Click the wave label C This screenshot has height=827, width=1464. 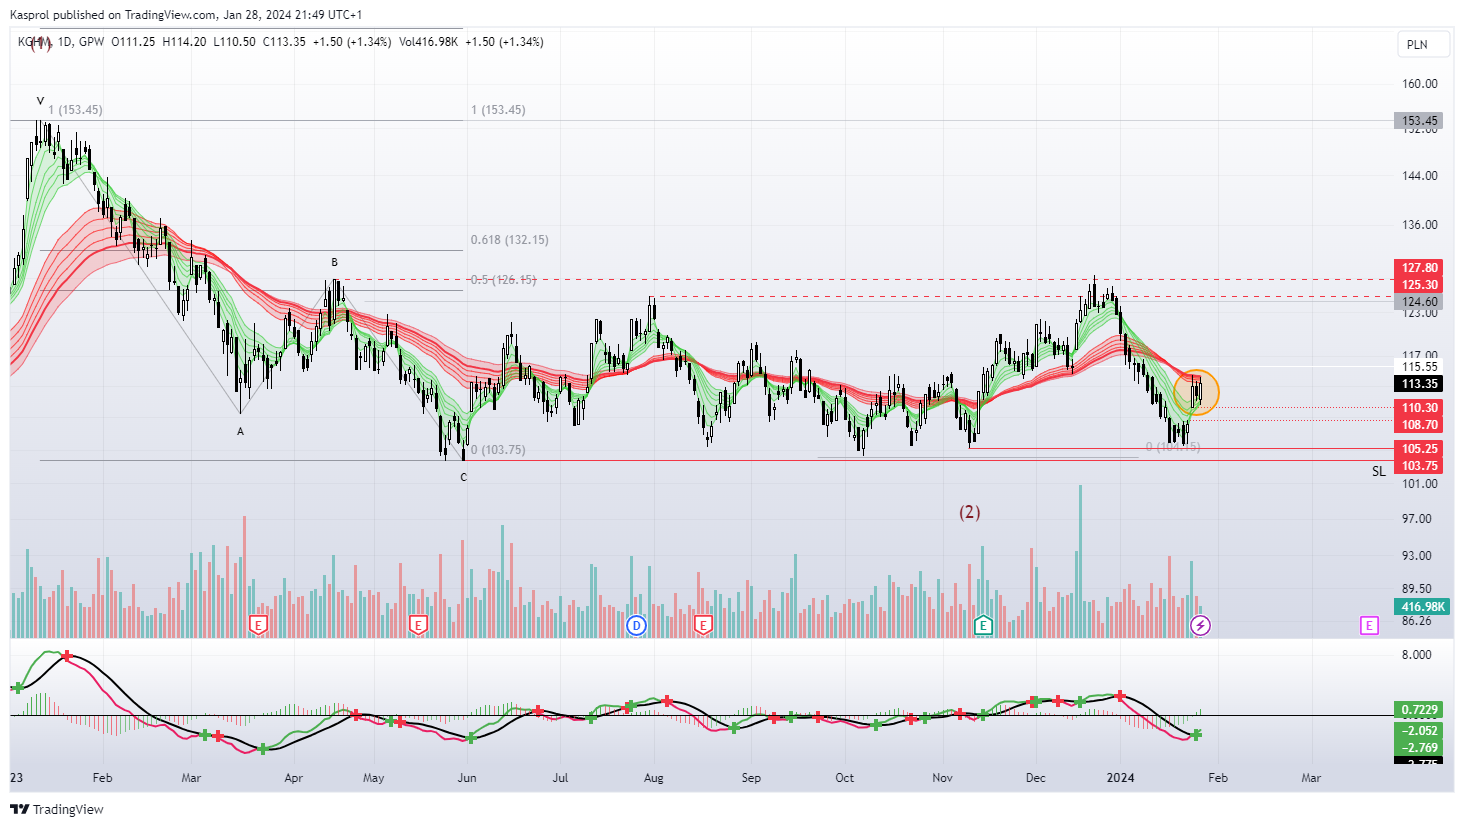(463, 477)
